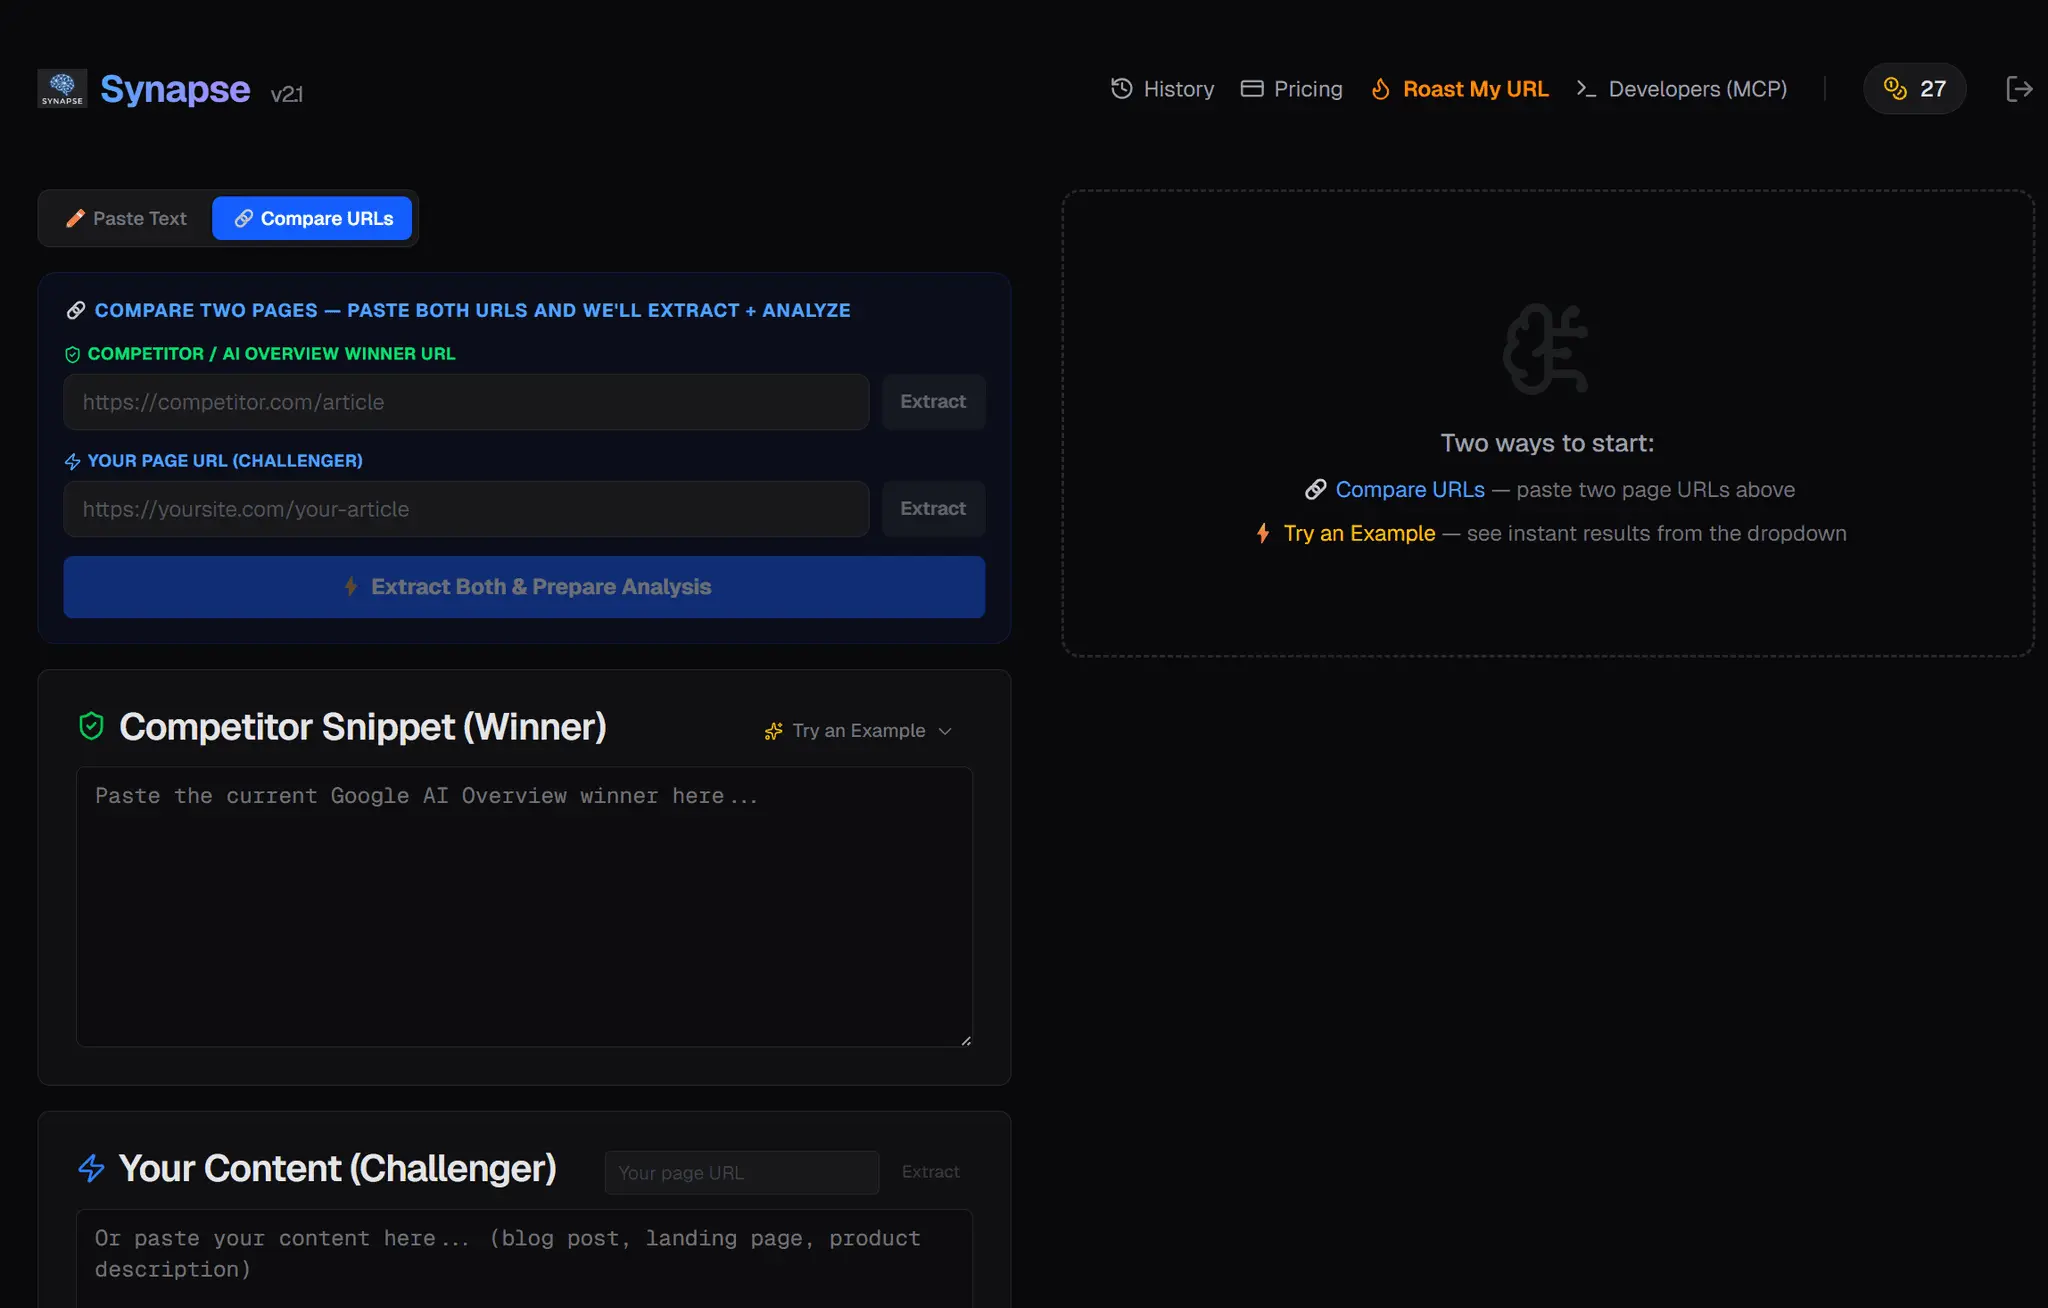The height and width of the screenshot is (1308, 2048).
Task: Open the History page
Action: click(x=1162, y=89)
